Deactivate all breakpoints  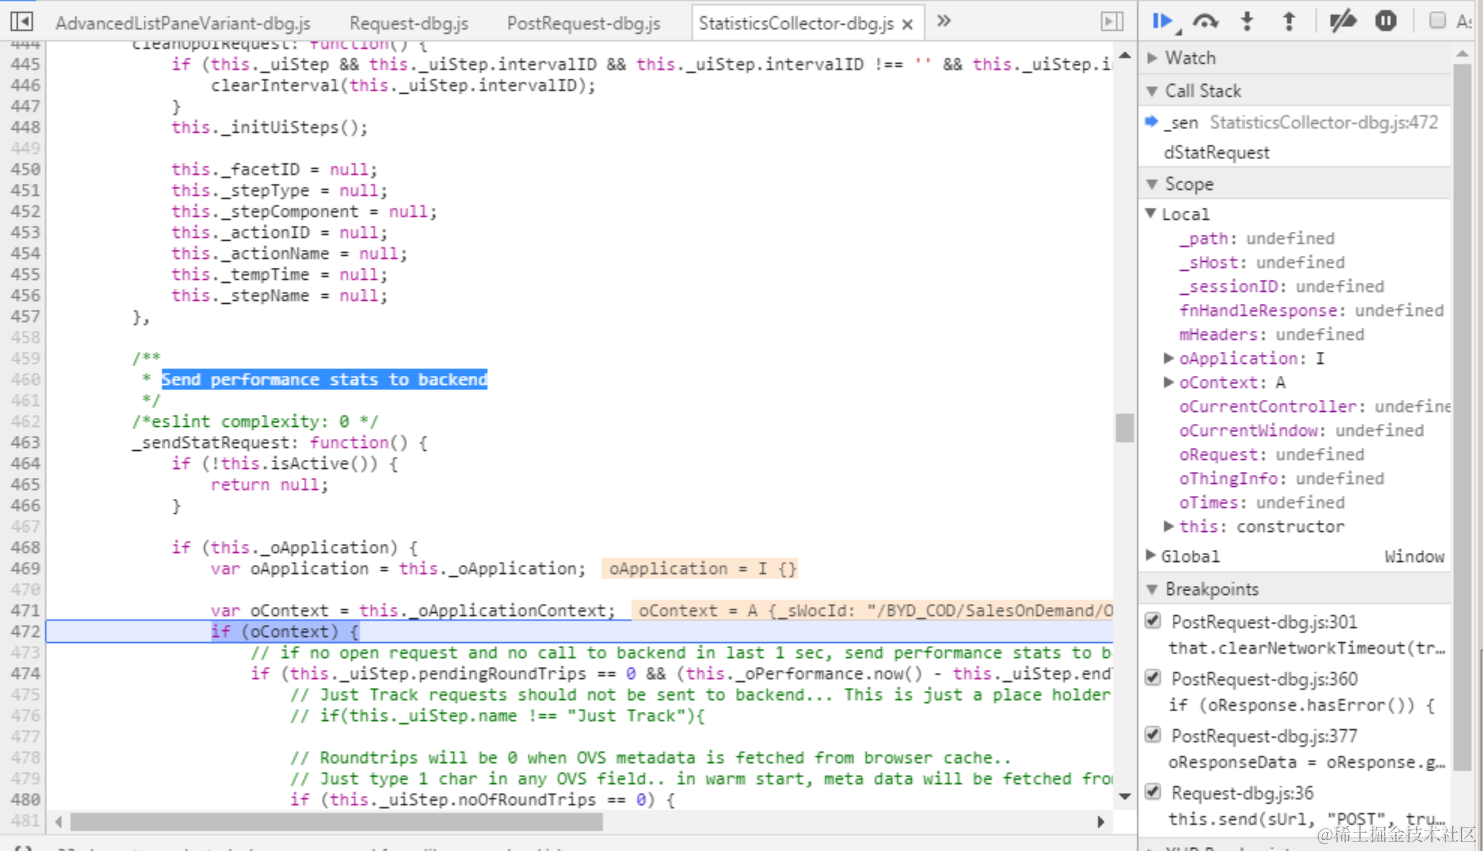[1343, 21]
